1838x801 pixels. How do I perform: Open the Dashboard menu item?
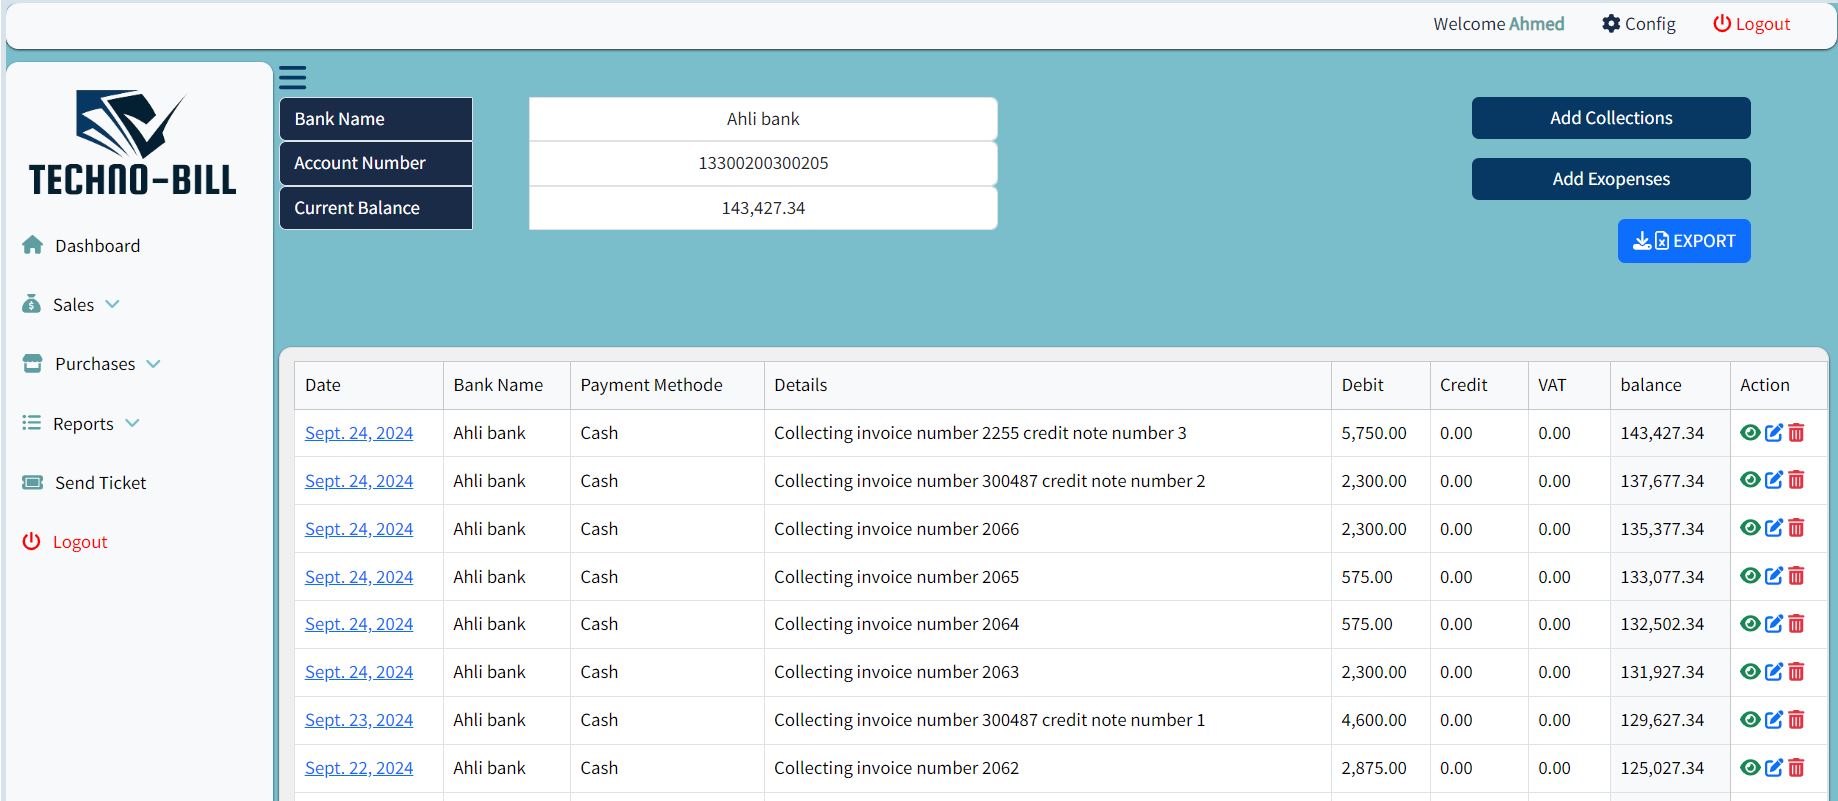[x=97, y=246]
